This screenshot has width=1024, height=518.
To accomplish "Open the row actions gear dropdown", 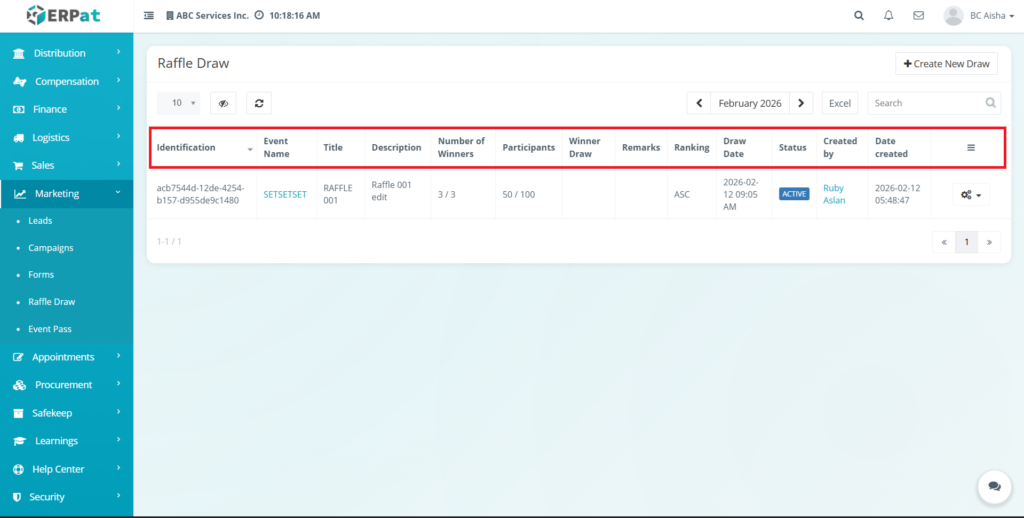I will (971, 195).
